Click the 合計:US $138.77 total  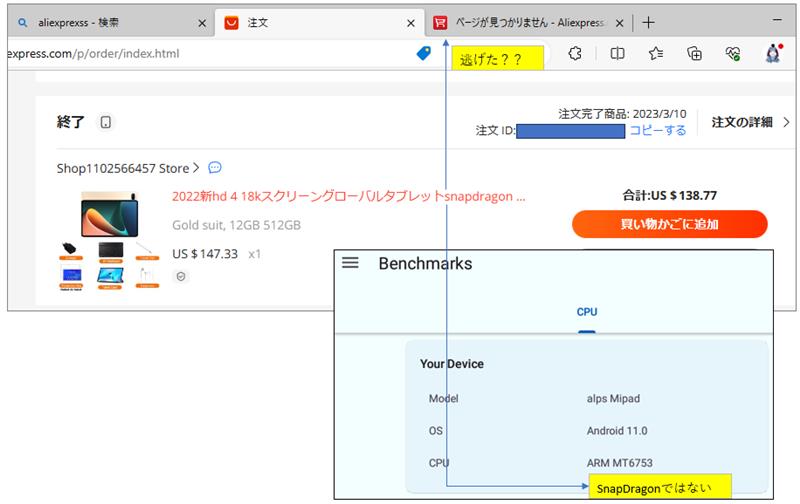point(669,195)
